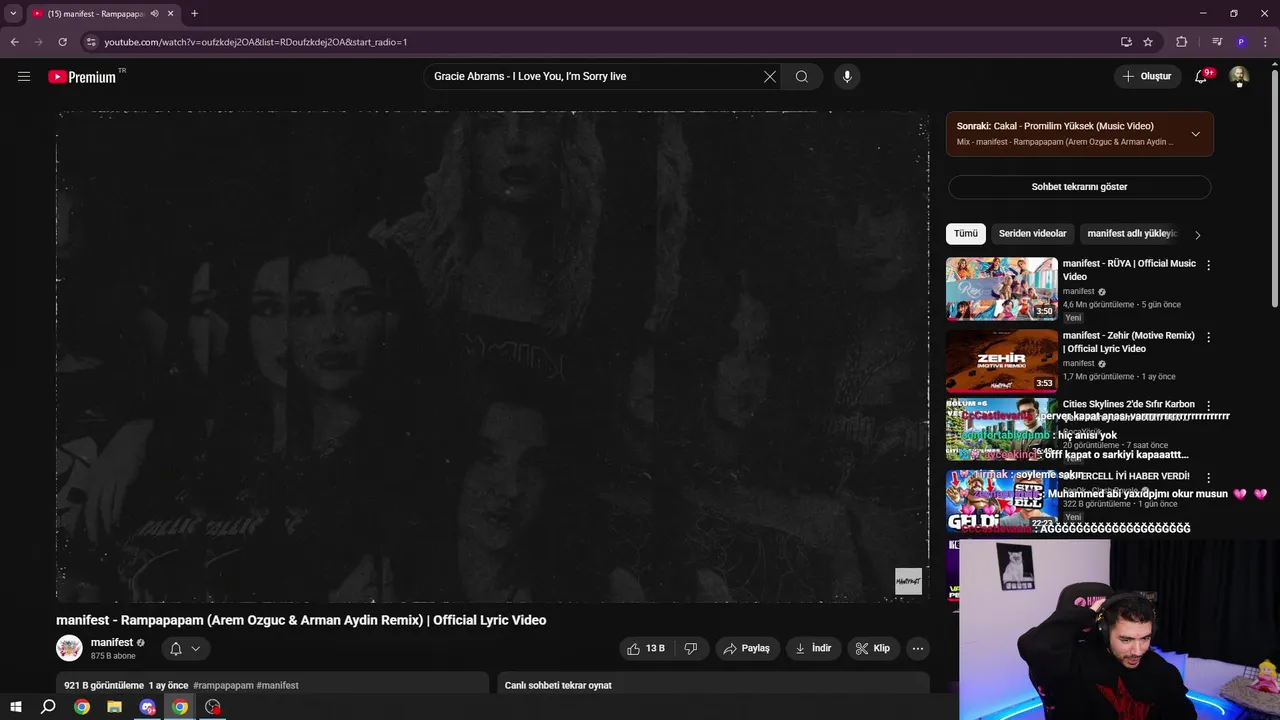
Task: Click the Sohbet tekrarını göster button
Action: coord(1079,187)
